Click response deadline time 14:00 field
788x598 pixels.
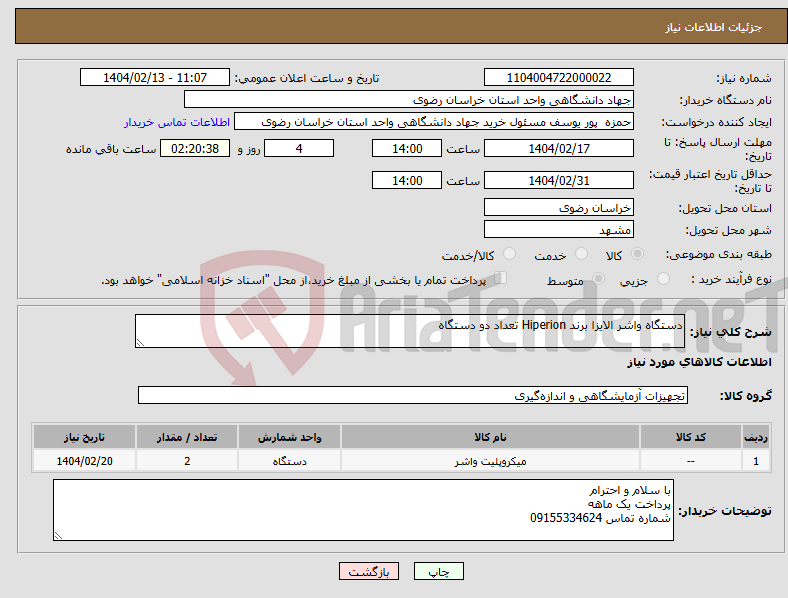coord(407,148)
